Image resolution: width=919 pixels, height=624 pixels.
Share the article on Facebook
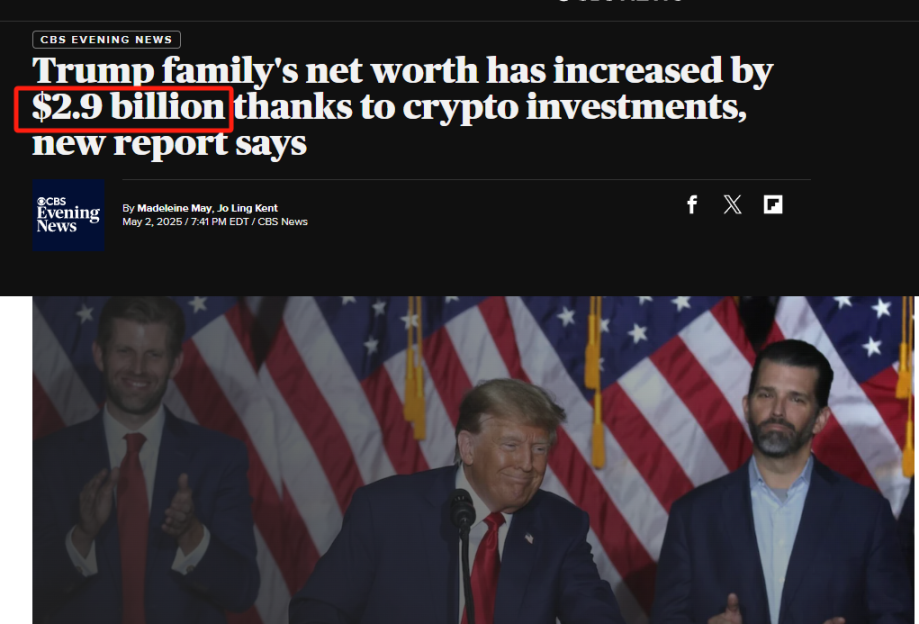(x=692, y=204)
